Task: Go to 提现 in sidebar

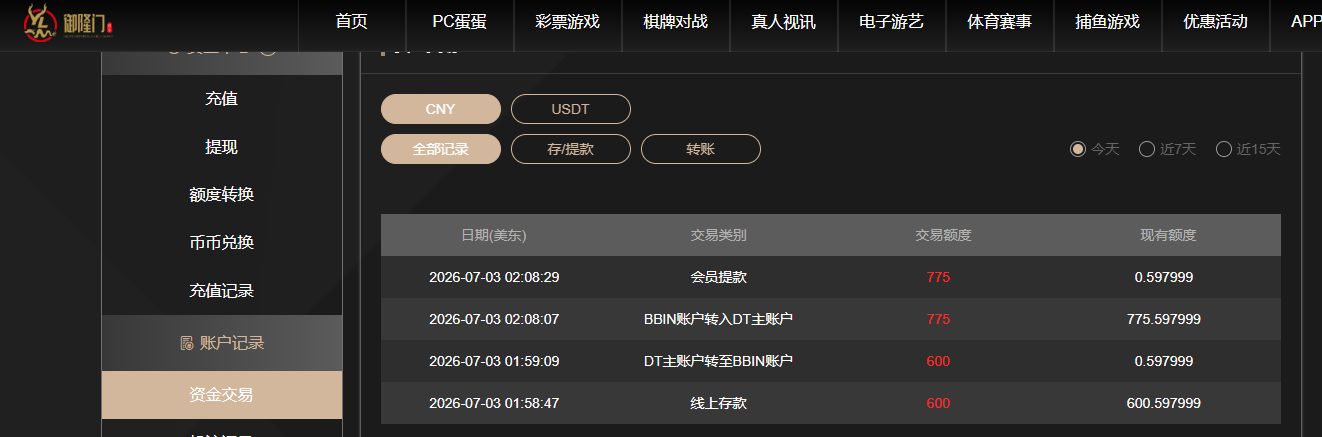Action: click(222, 147)
